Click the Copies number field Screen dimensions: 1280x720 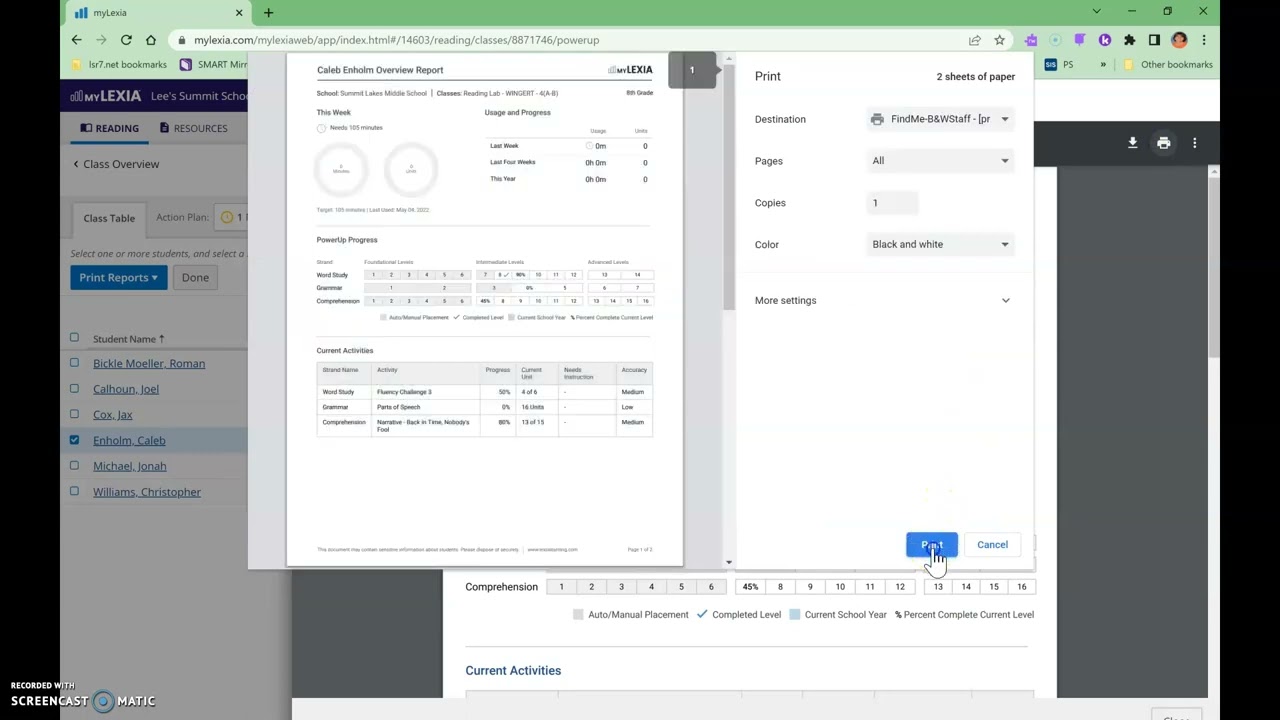tap(892, 203)
